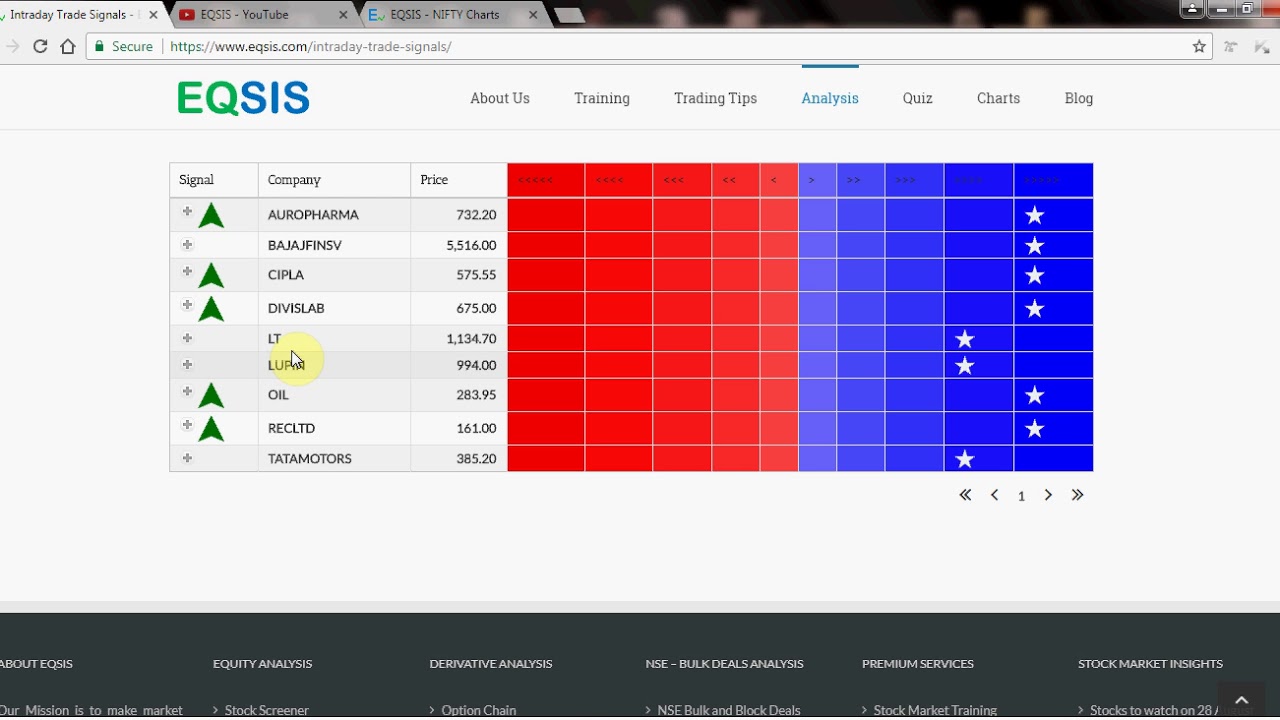
Task: Click the green up arrow for RECLTD
Action: click(x=211, y=428)
